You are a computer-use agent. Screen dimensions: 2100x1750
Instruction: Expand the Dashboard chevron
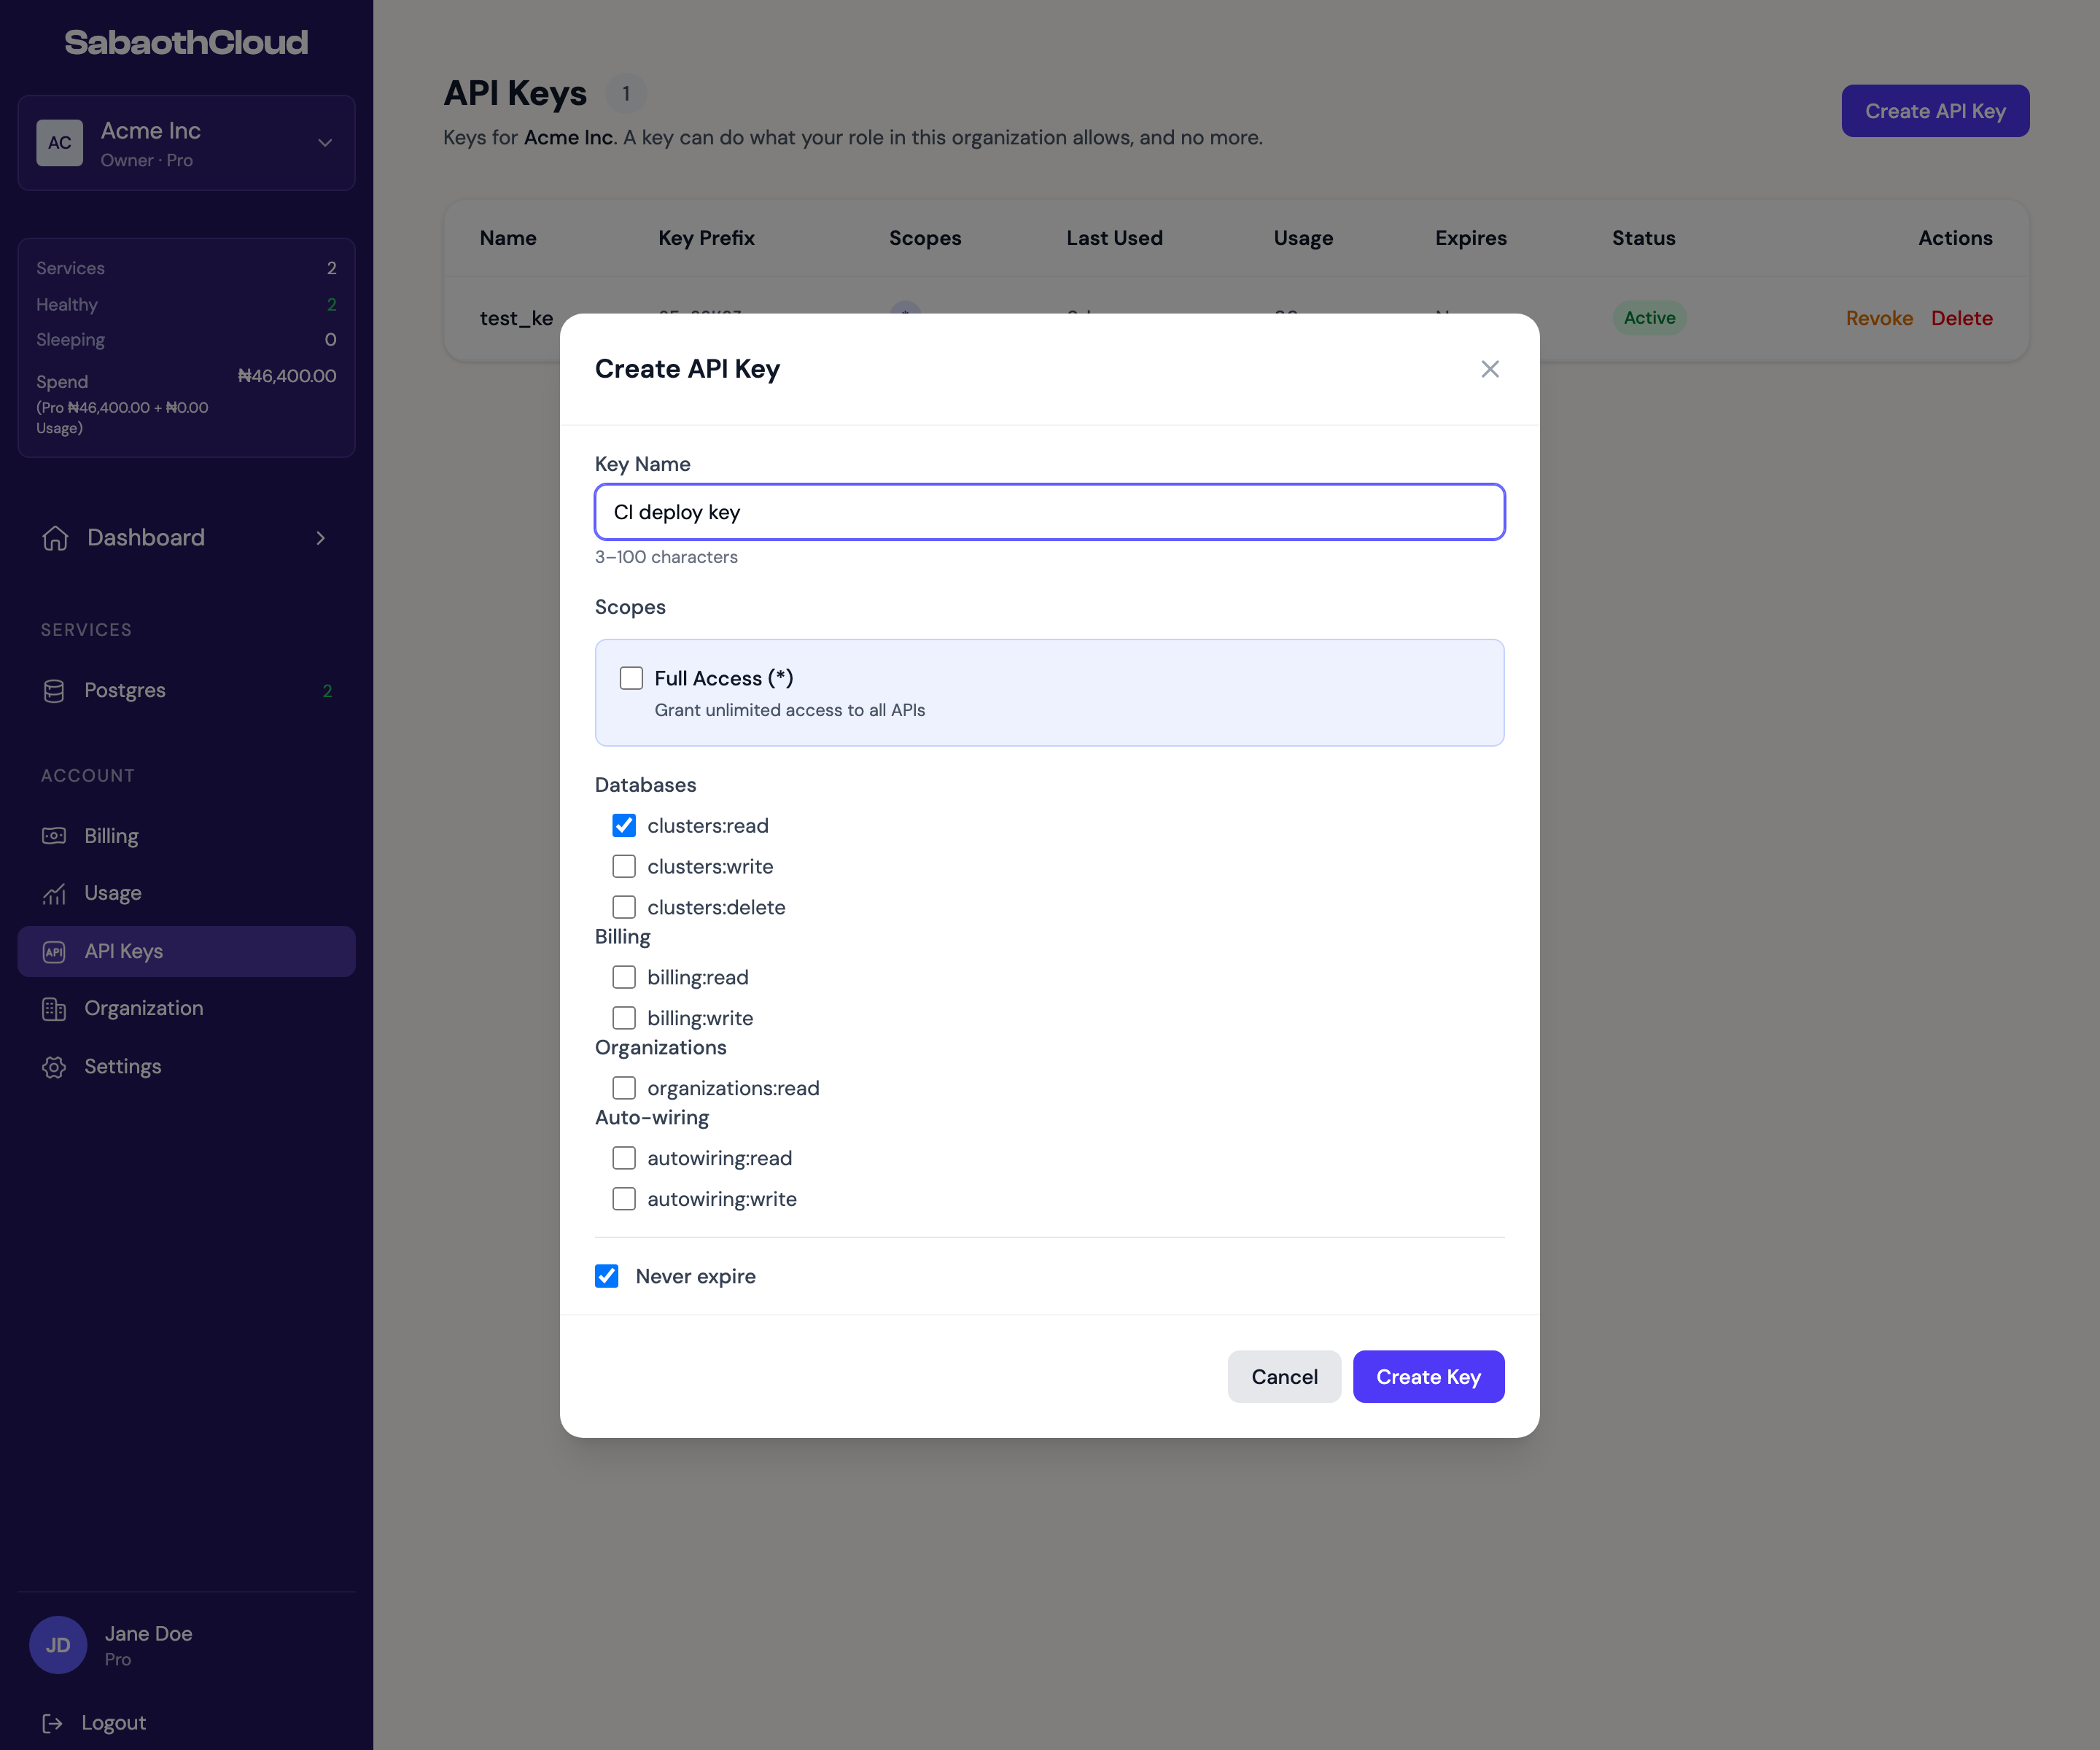point(321,538)
